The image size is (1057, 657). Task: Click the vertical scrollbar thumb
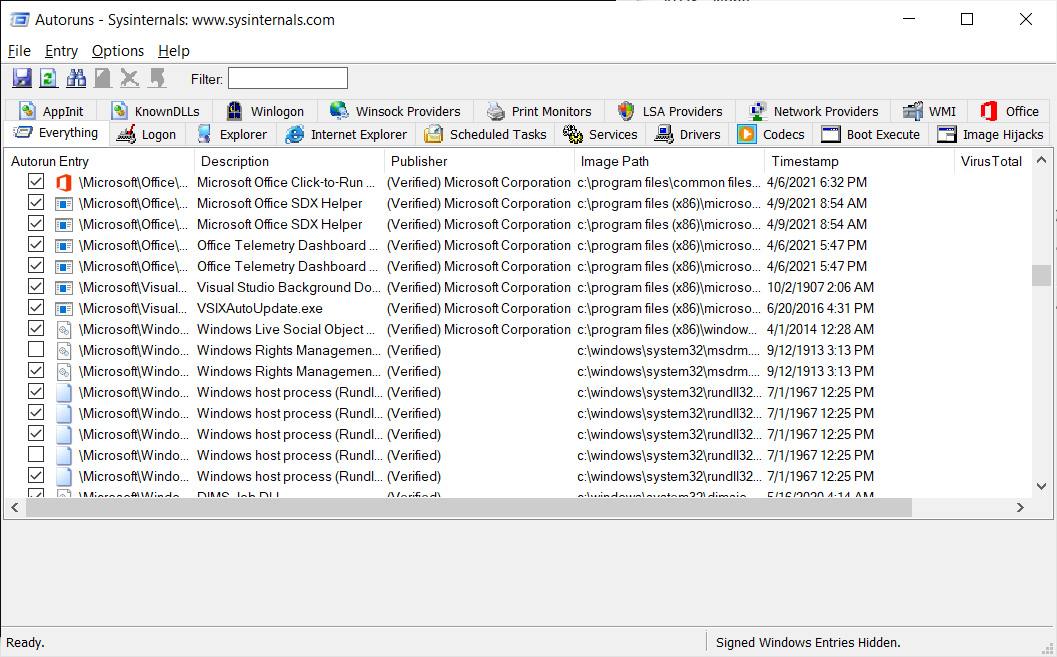click(1041, 275)
